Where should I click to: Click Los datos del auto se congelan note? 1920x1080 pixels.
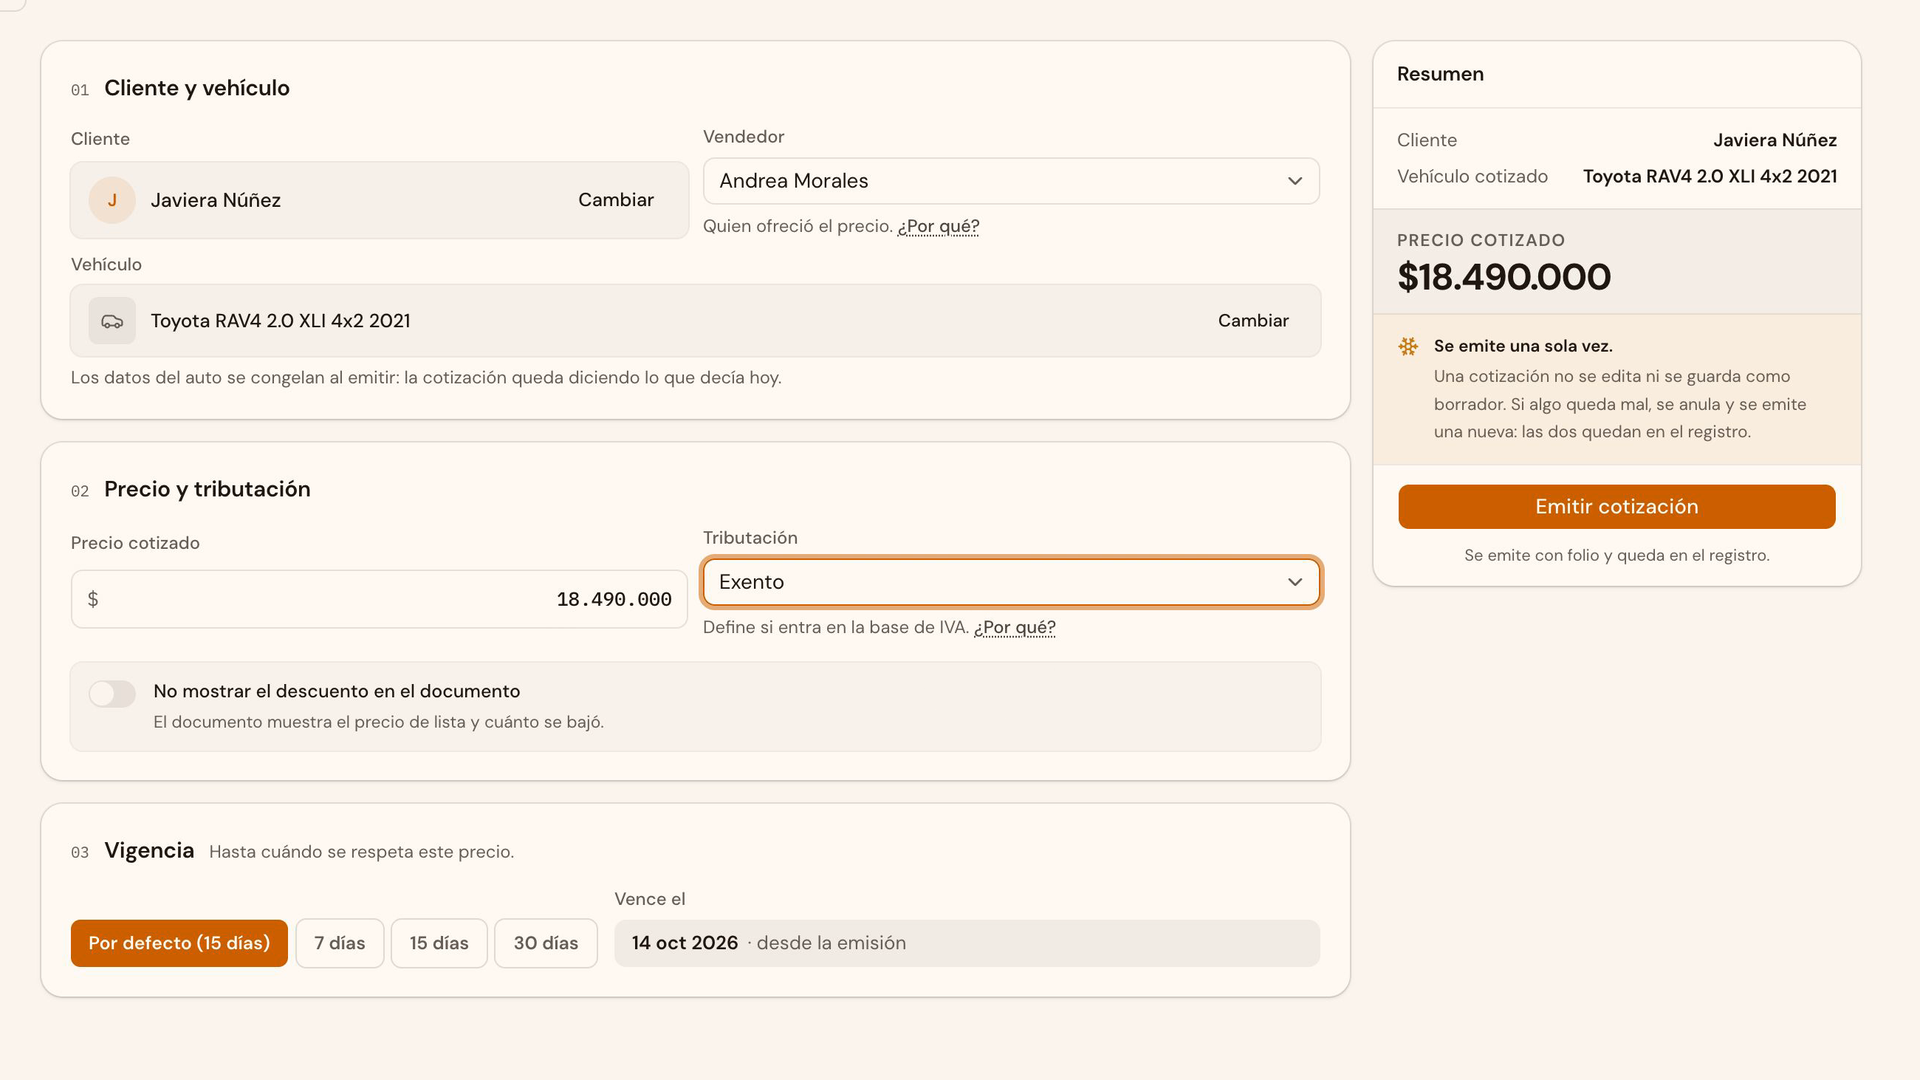coord(426,378)
